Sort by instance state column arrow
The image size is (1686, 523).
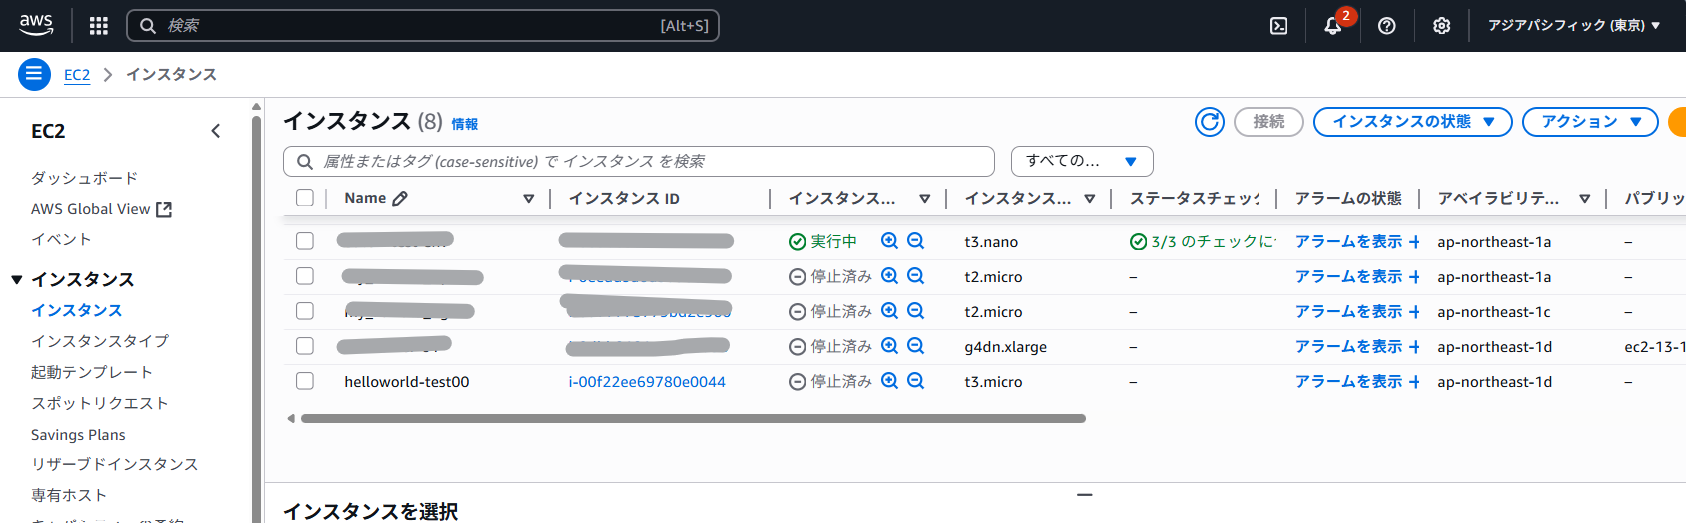click(x=925, y=199)
